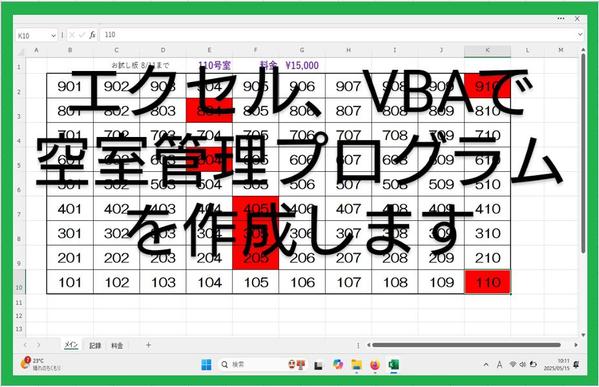This screenshot has height=387, width=599.
Task: Select room cell 106
Action: click(302, 282)
